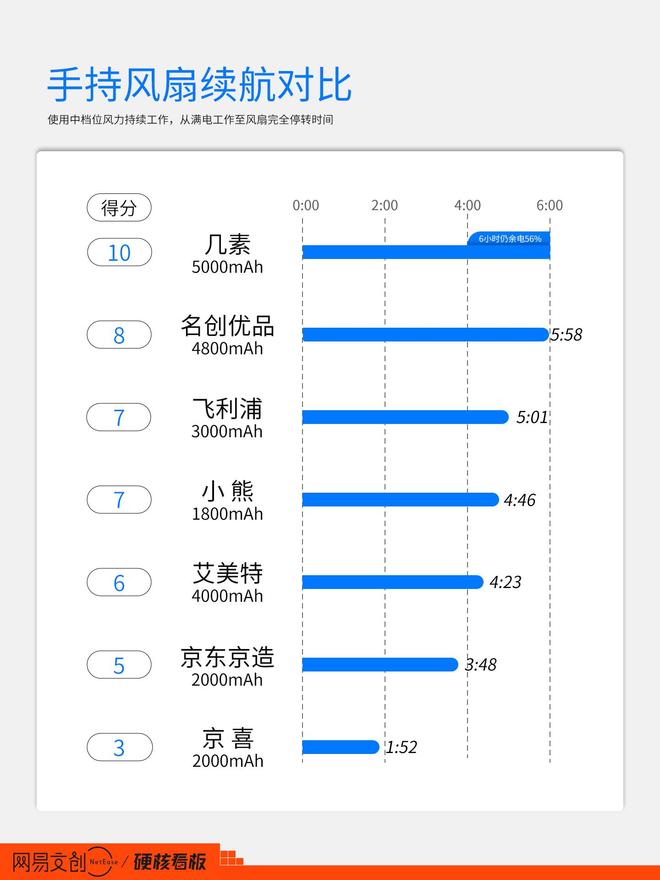Screen dimensions: 660x880
Task: Click the 京东京造 brand name
Action: (227, 657)
